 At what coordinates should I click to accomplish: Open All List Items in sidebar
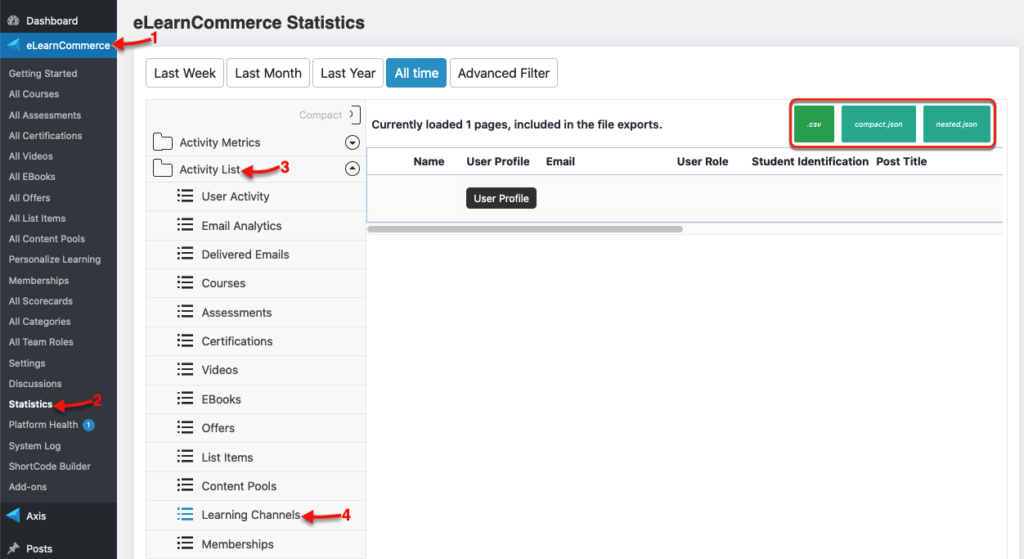coord(37,218)
